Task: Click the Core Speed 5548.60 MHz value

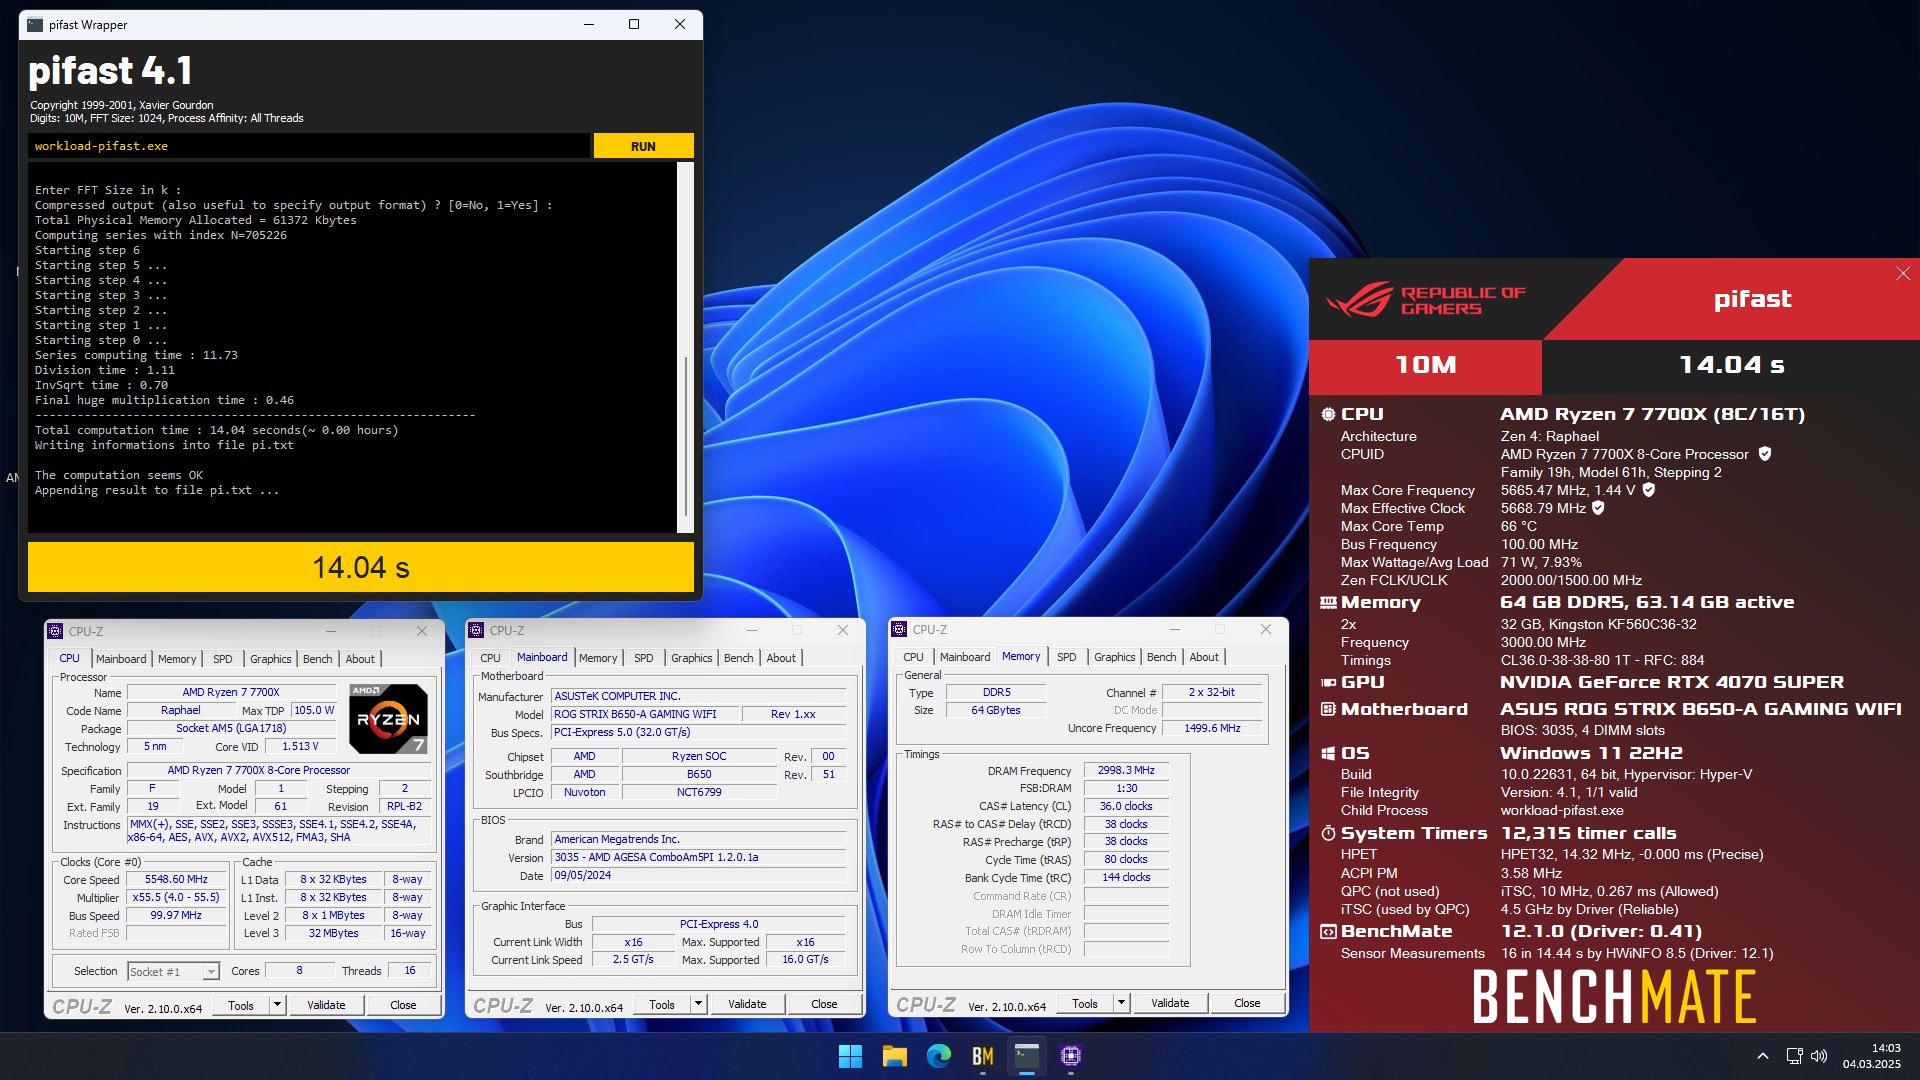Action: tap(176, 880)
